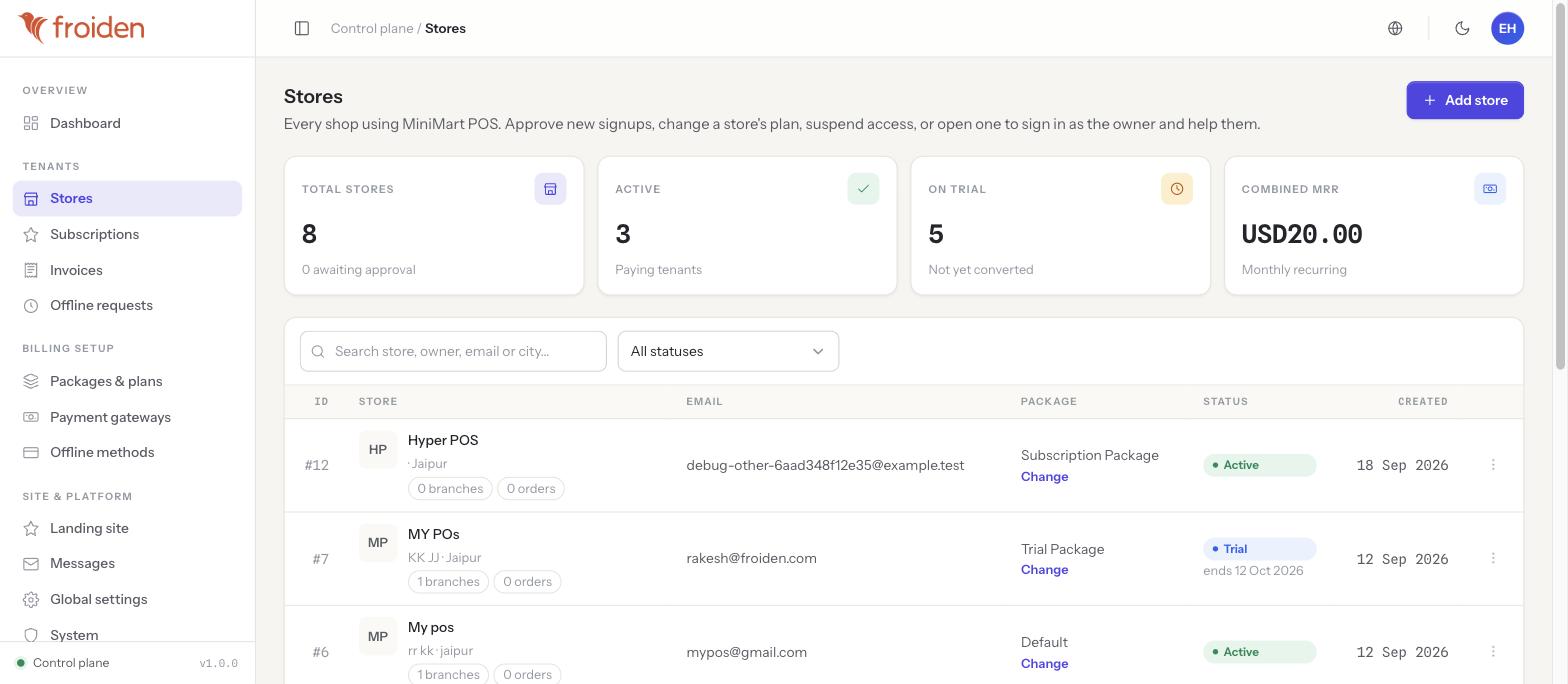Click the Total Stores card icon
The image size is (1568, 684).
click(x=550, y=189)
